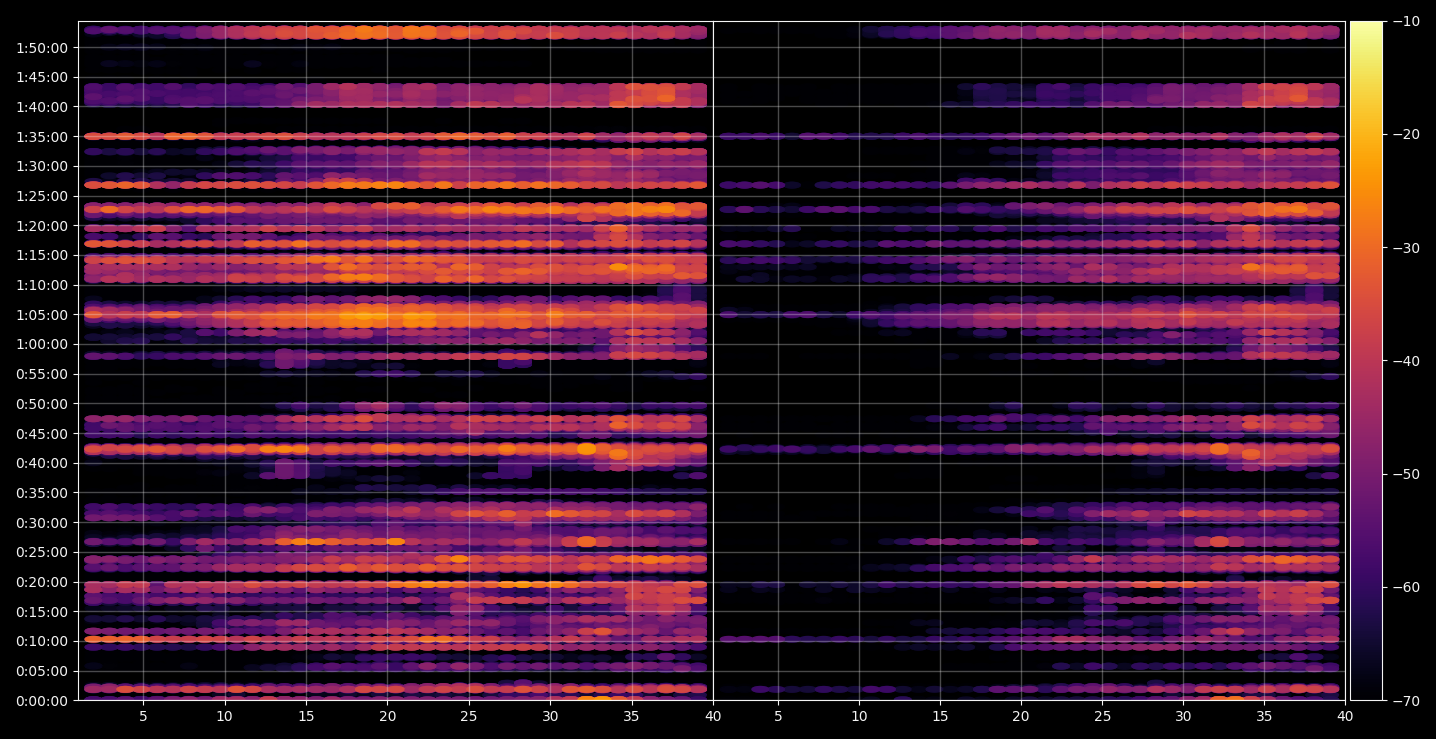The image size is (1436, 739).
Task: Click the −50 colorbar tick label
Action: [x=1405, y=474]
